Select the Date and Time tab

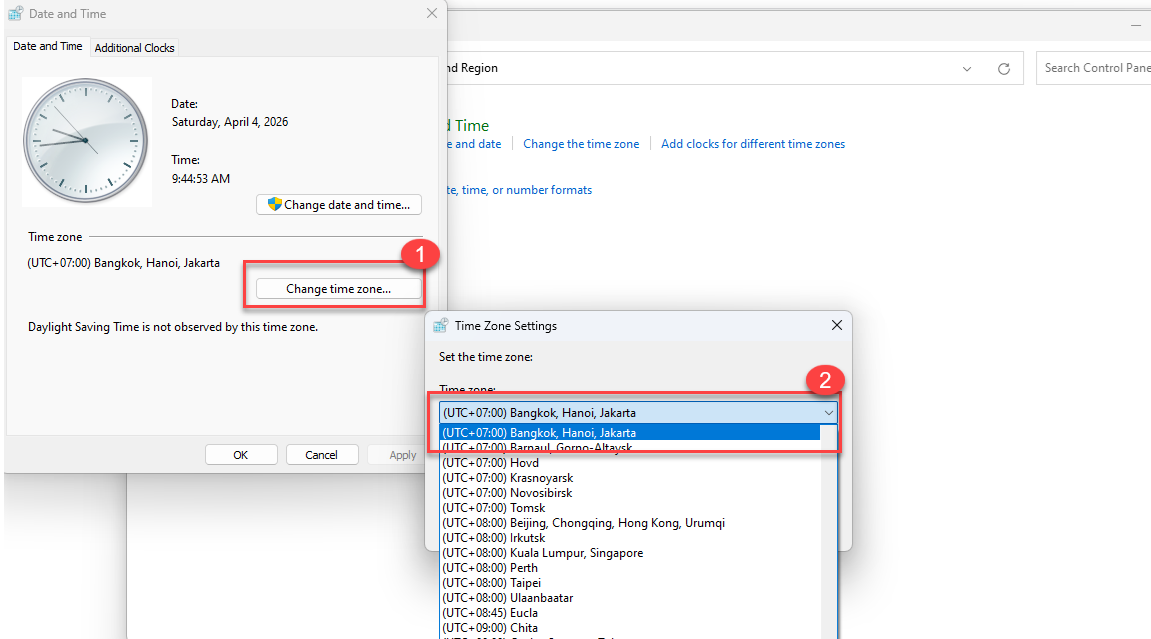tap(48, 47)
